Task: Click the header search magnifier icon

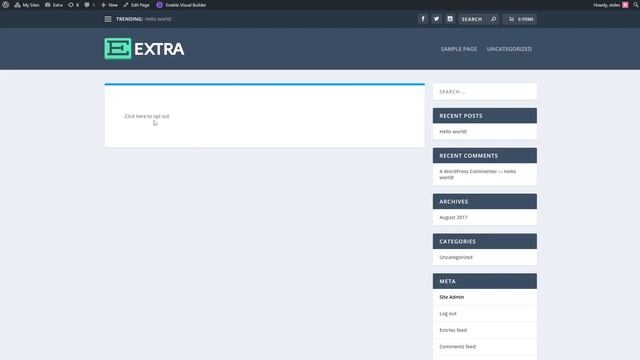Action: coord(493,19)
